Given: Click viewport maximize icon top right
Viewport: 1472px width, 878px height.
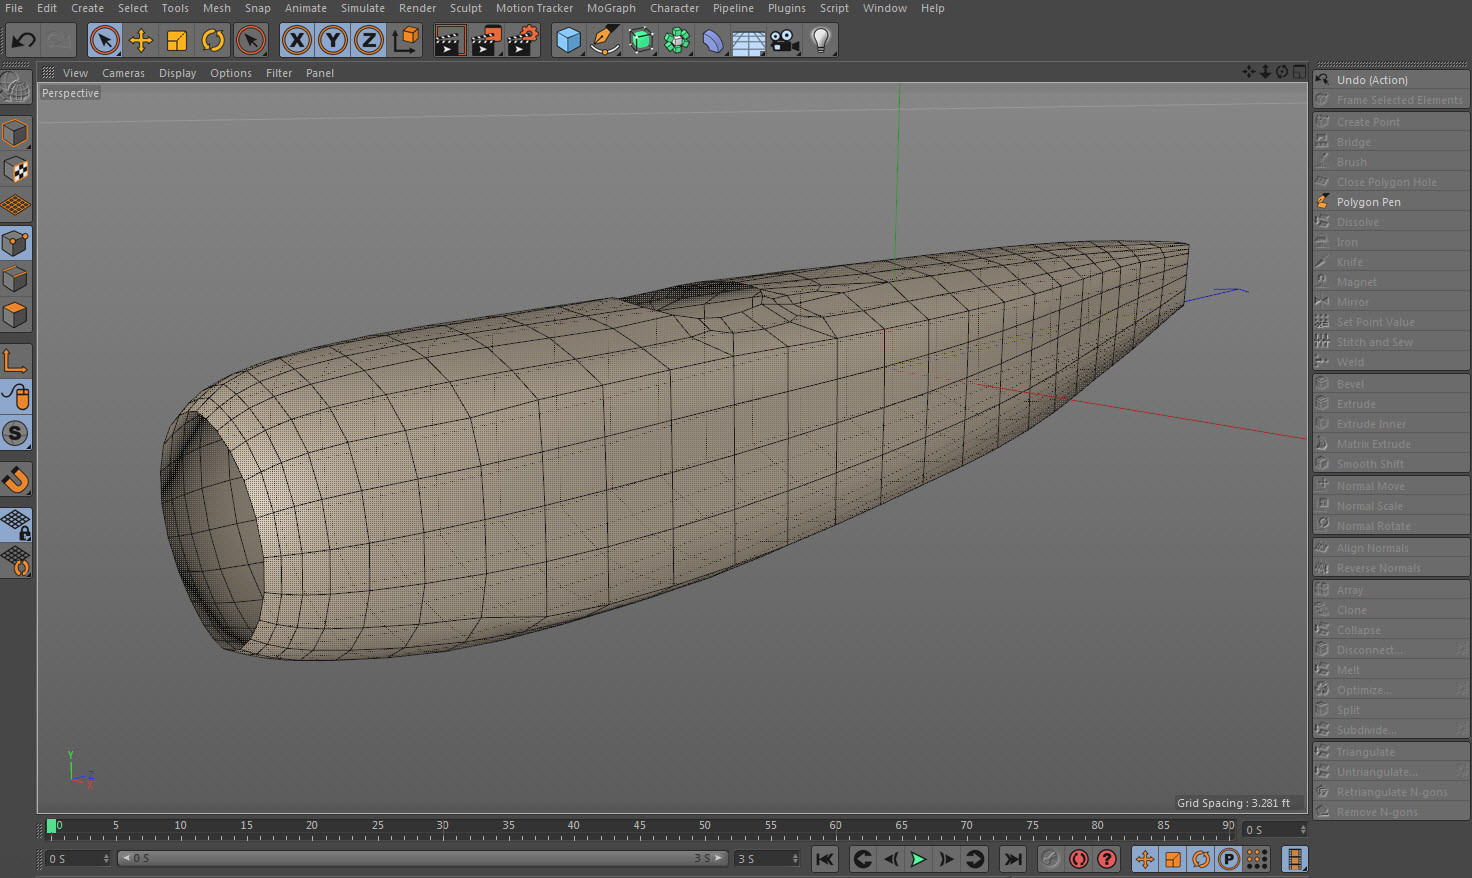Looking at the screenshot, I should click(1299, 72).
